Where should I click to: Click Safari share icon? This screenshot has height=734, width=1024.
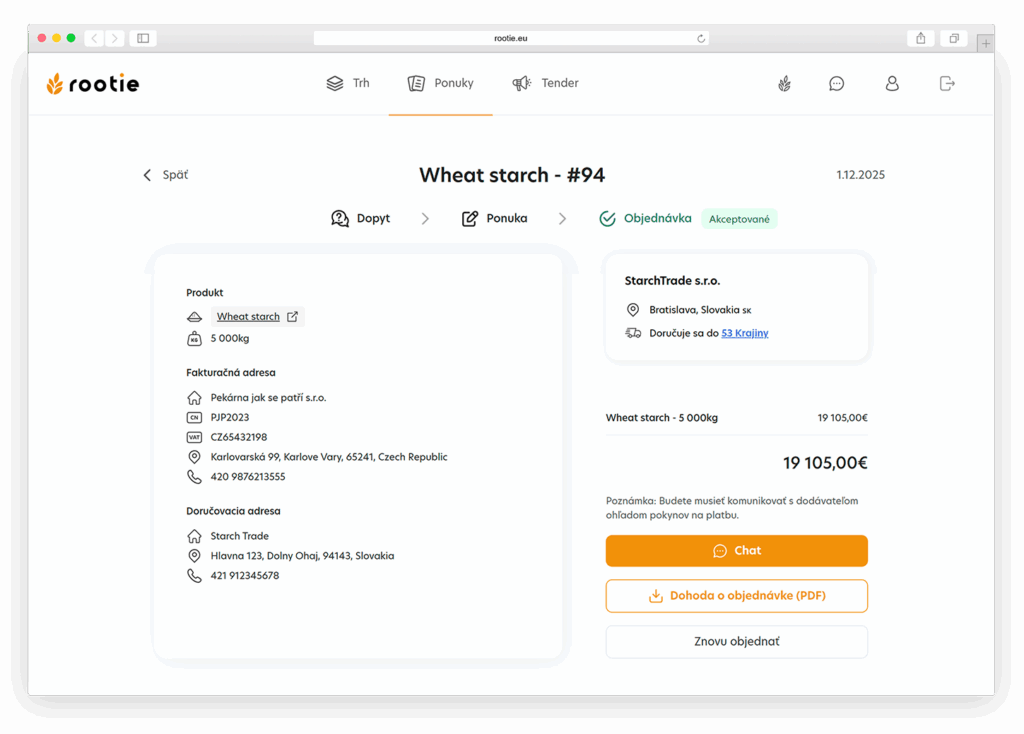920,38
